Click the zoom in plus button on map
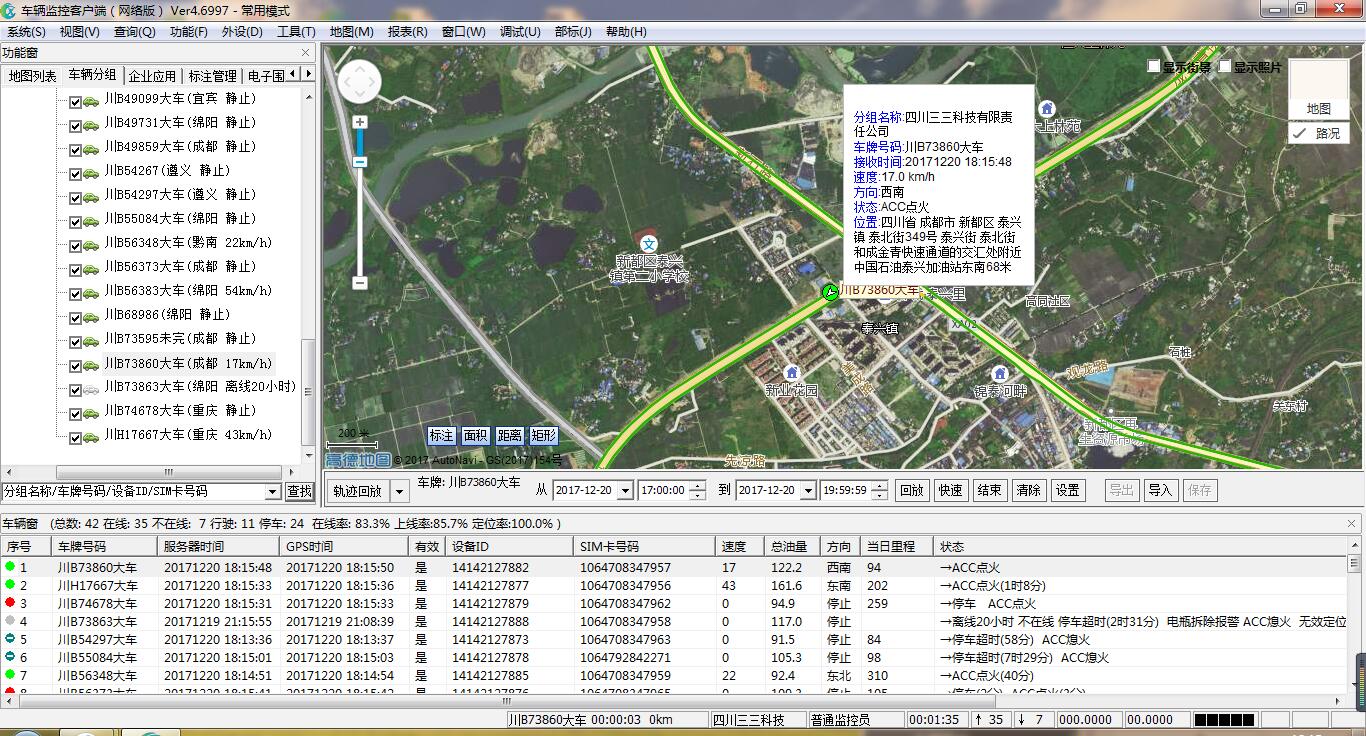Viewport: 1366px width, 736px height. coord(360,122)
